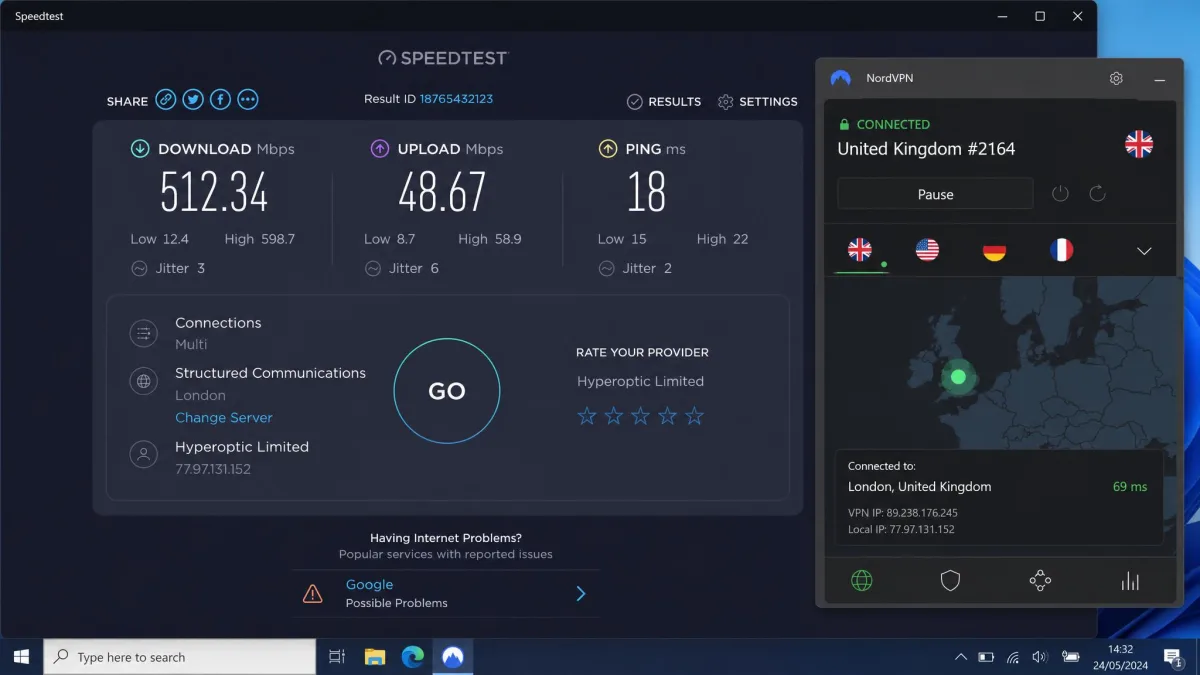Image resolution: width=1200 pixels, height=675 pixels.
Task: Open notification center icon
Action: tap(1173, 657)
